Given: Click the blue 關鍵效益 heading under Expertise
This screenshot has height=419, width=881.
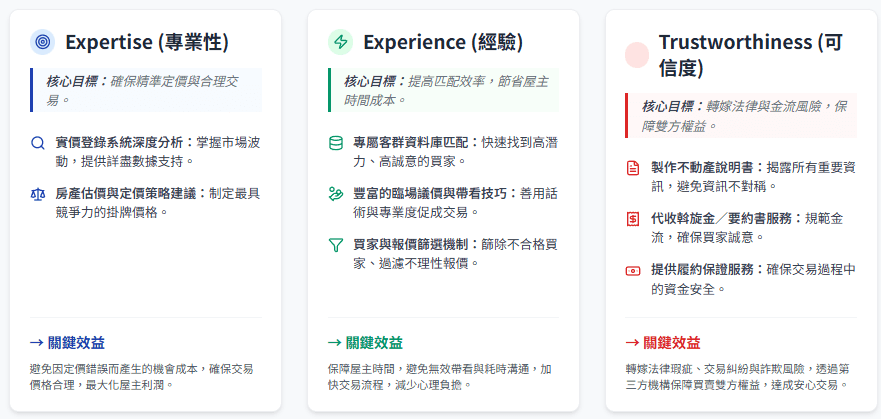Looking at the screenshot, I should click(x=68, y=342).
